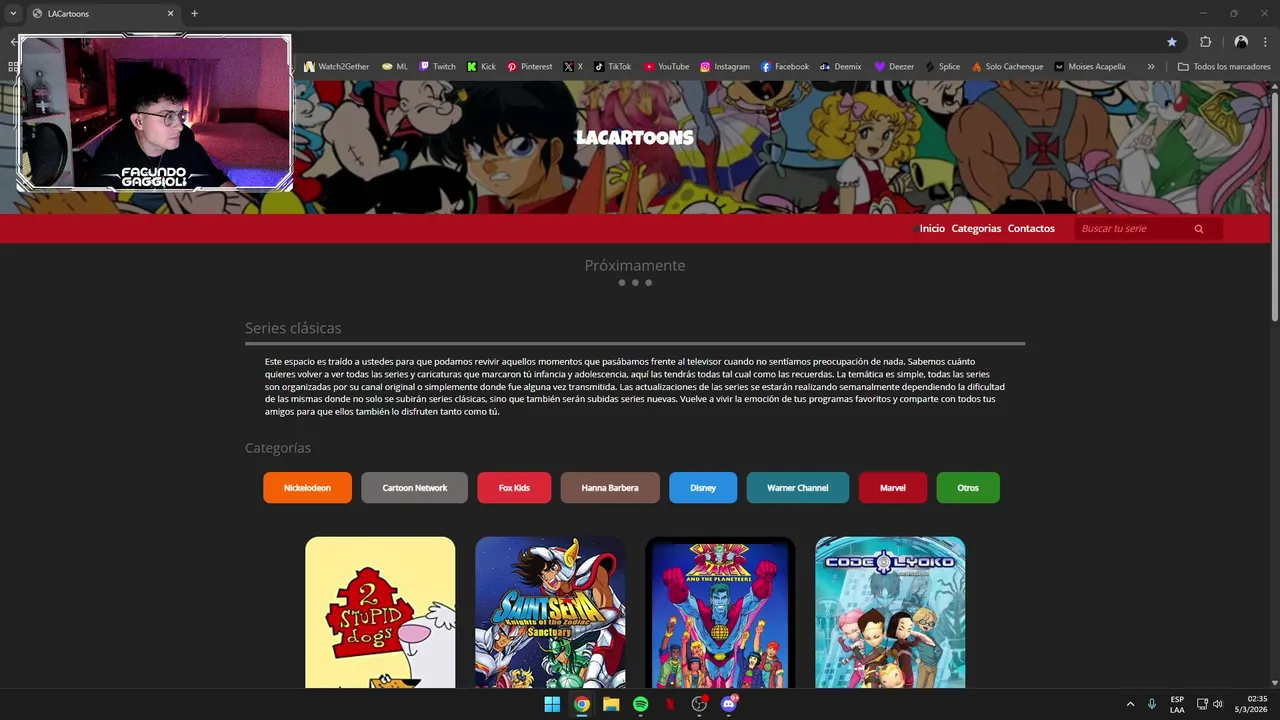Viewport: 1280px width, 720px height.
Task: Open the Code Lyoko series poster
Action: (x=890, y=612)
